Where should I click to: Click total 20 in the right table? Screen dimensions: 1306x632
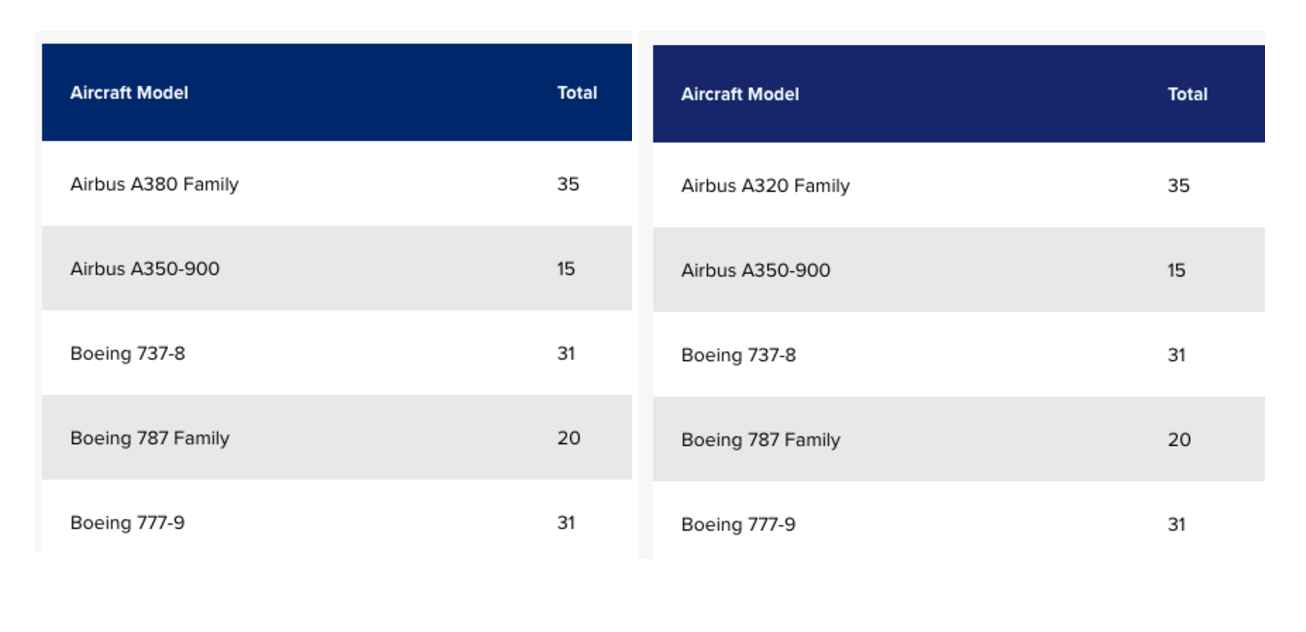tap(1180, 440)
